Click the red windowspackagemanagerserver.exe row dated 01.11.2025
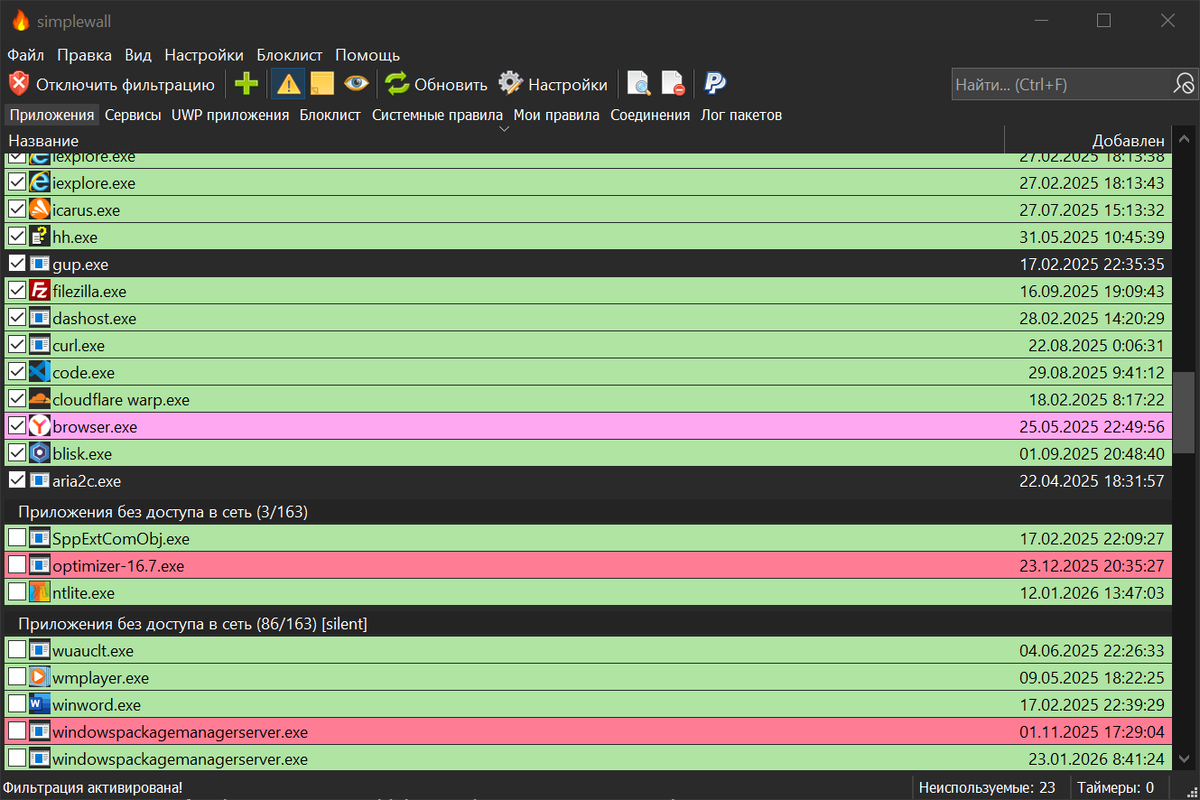Image resolution: width=1200 pixels, height=800 pixels. coord(587,731)
